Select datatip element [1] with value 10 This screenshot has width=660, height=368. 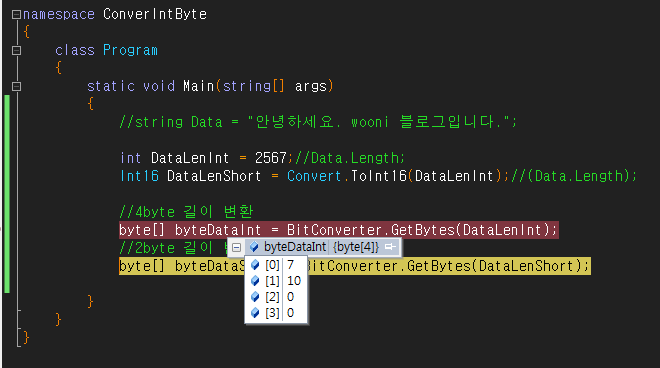[x=276, y=281]
